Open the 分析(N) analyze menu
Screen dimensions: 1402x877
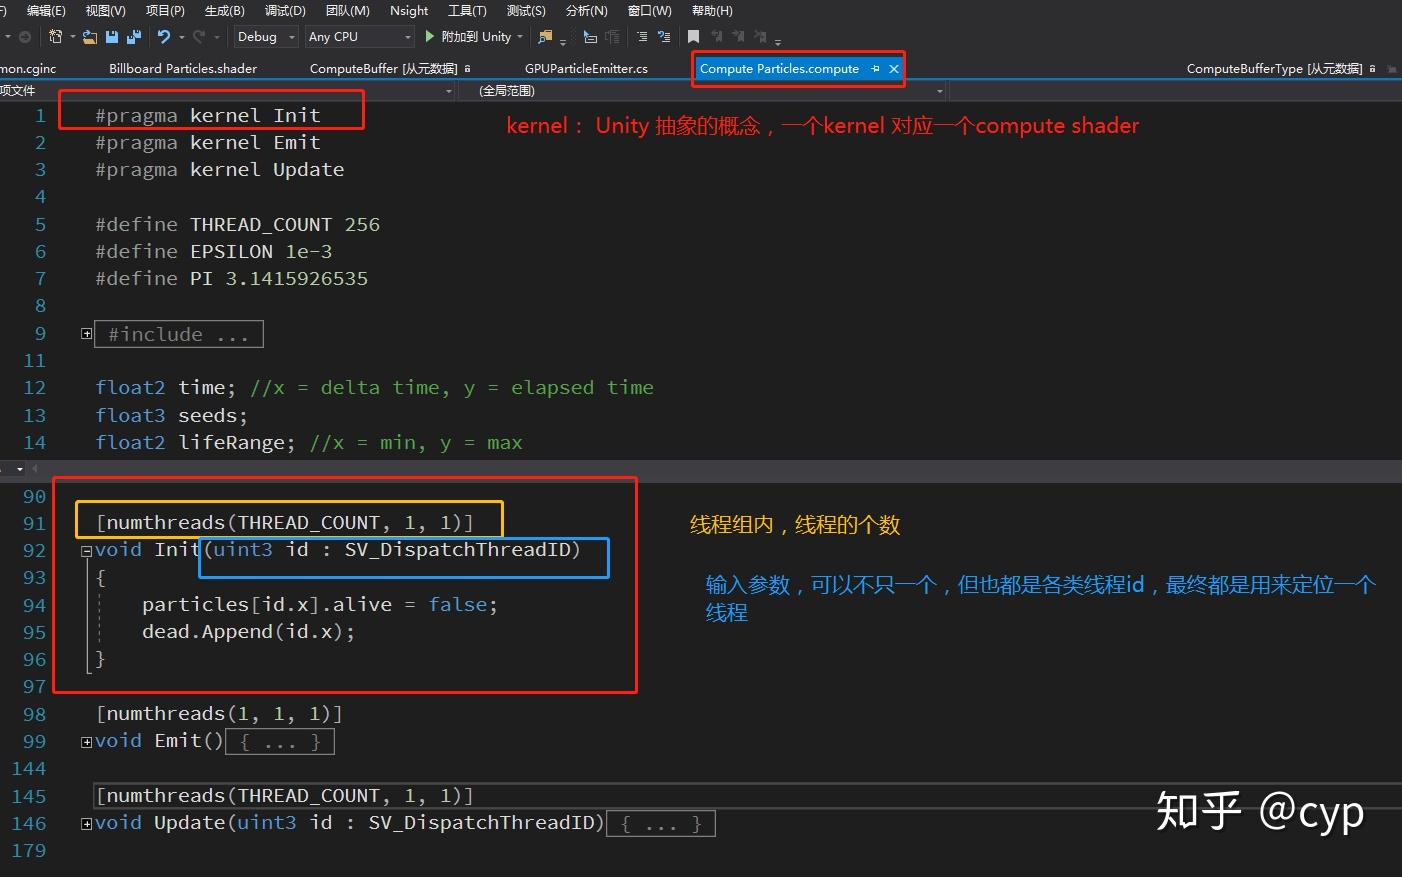(586, 10)
